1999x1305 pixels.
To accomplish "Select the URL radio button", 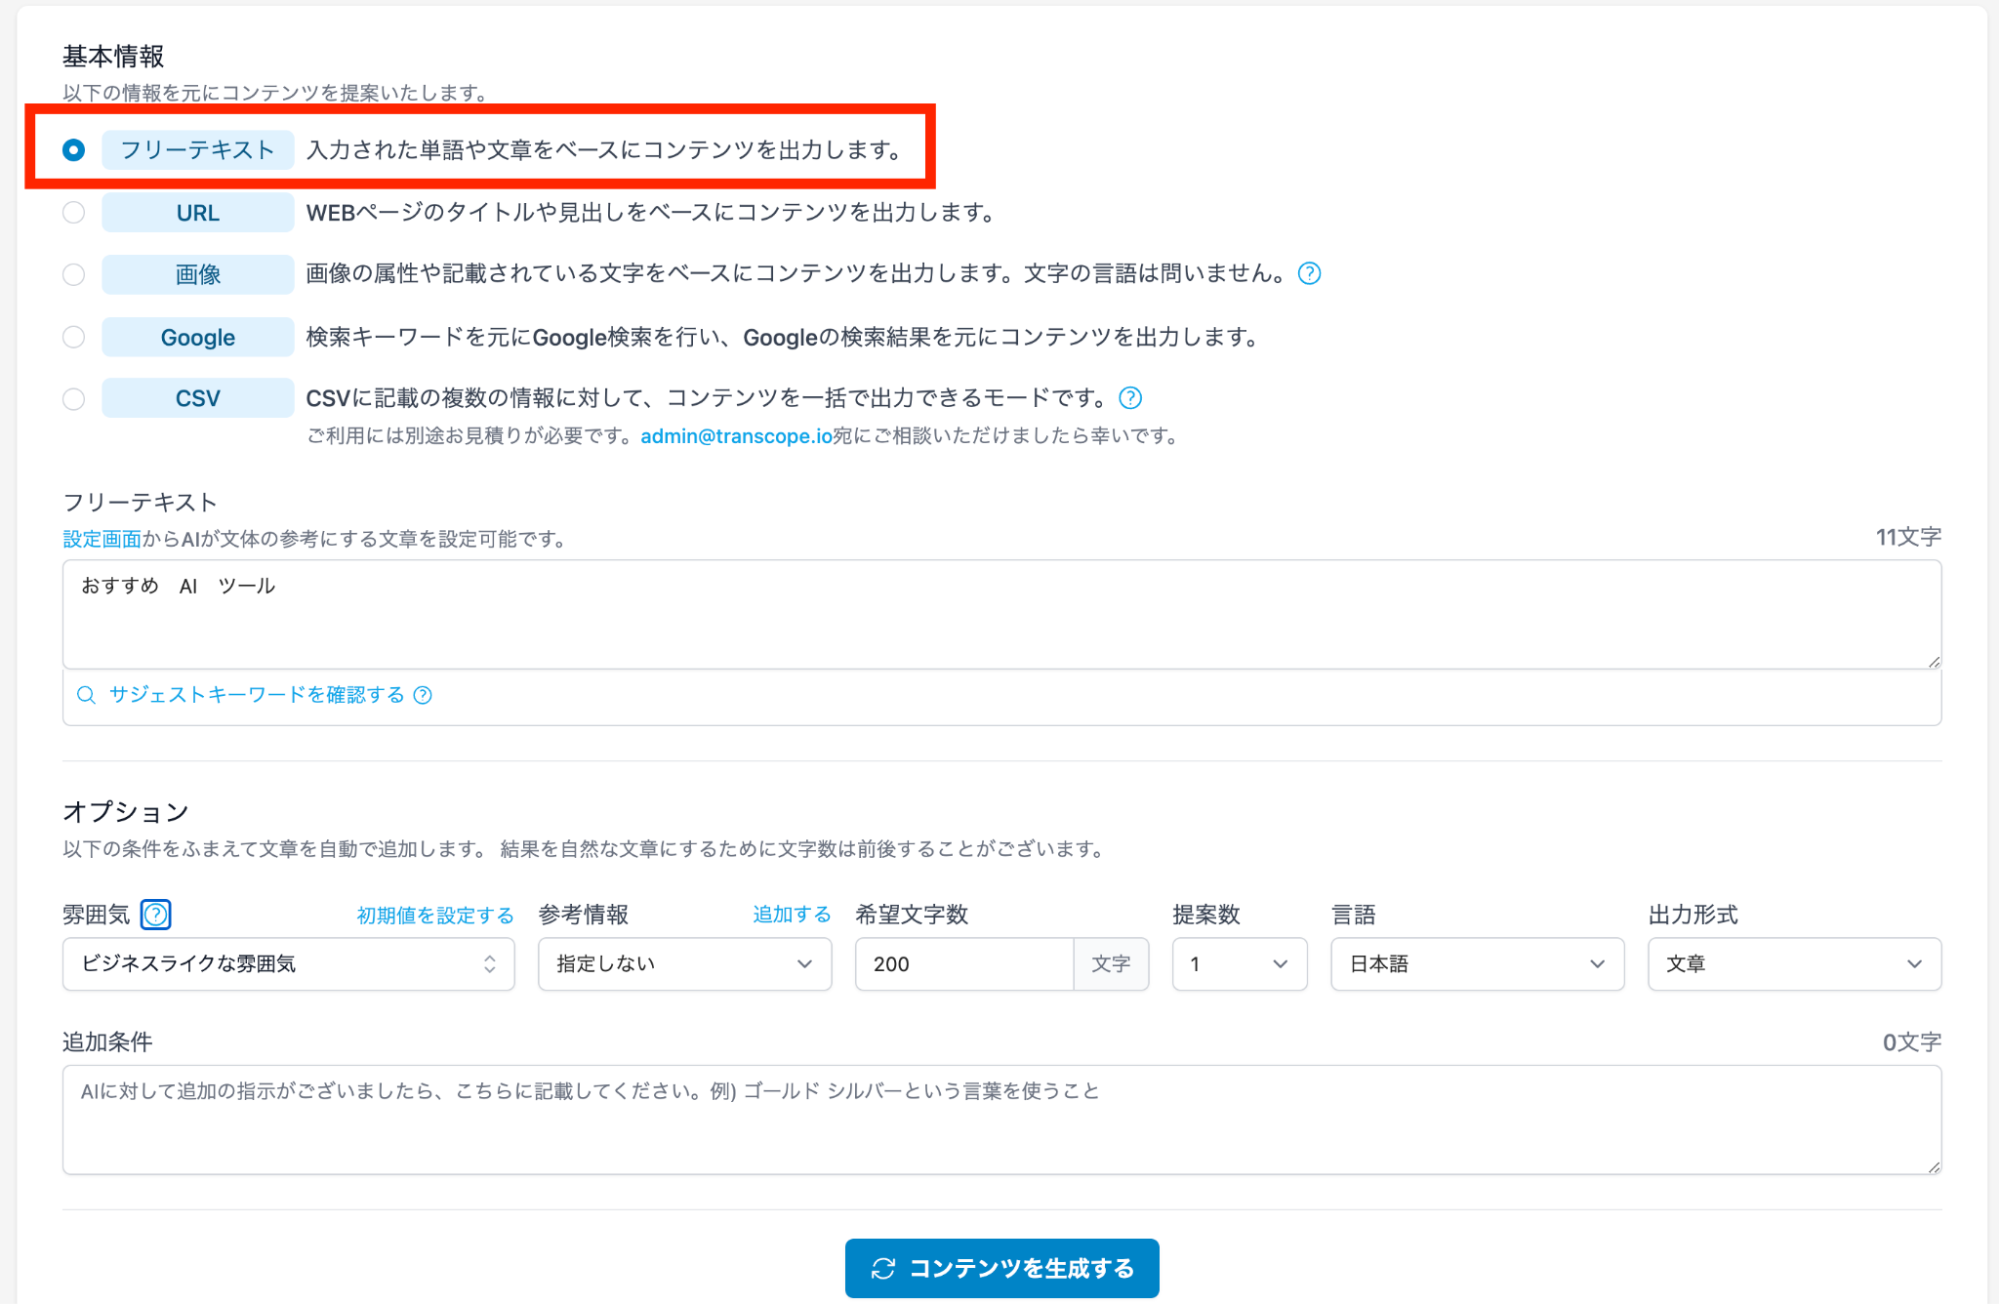I will tap(74, 212).
